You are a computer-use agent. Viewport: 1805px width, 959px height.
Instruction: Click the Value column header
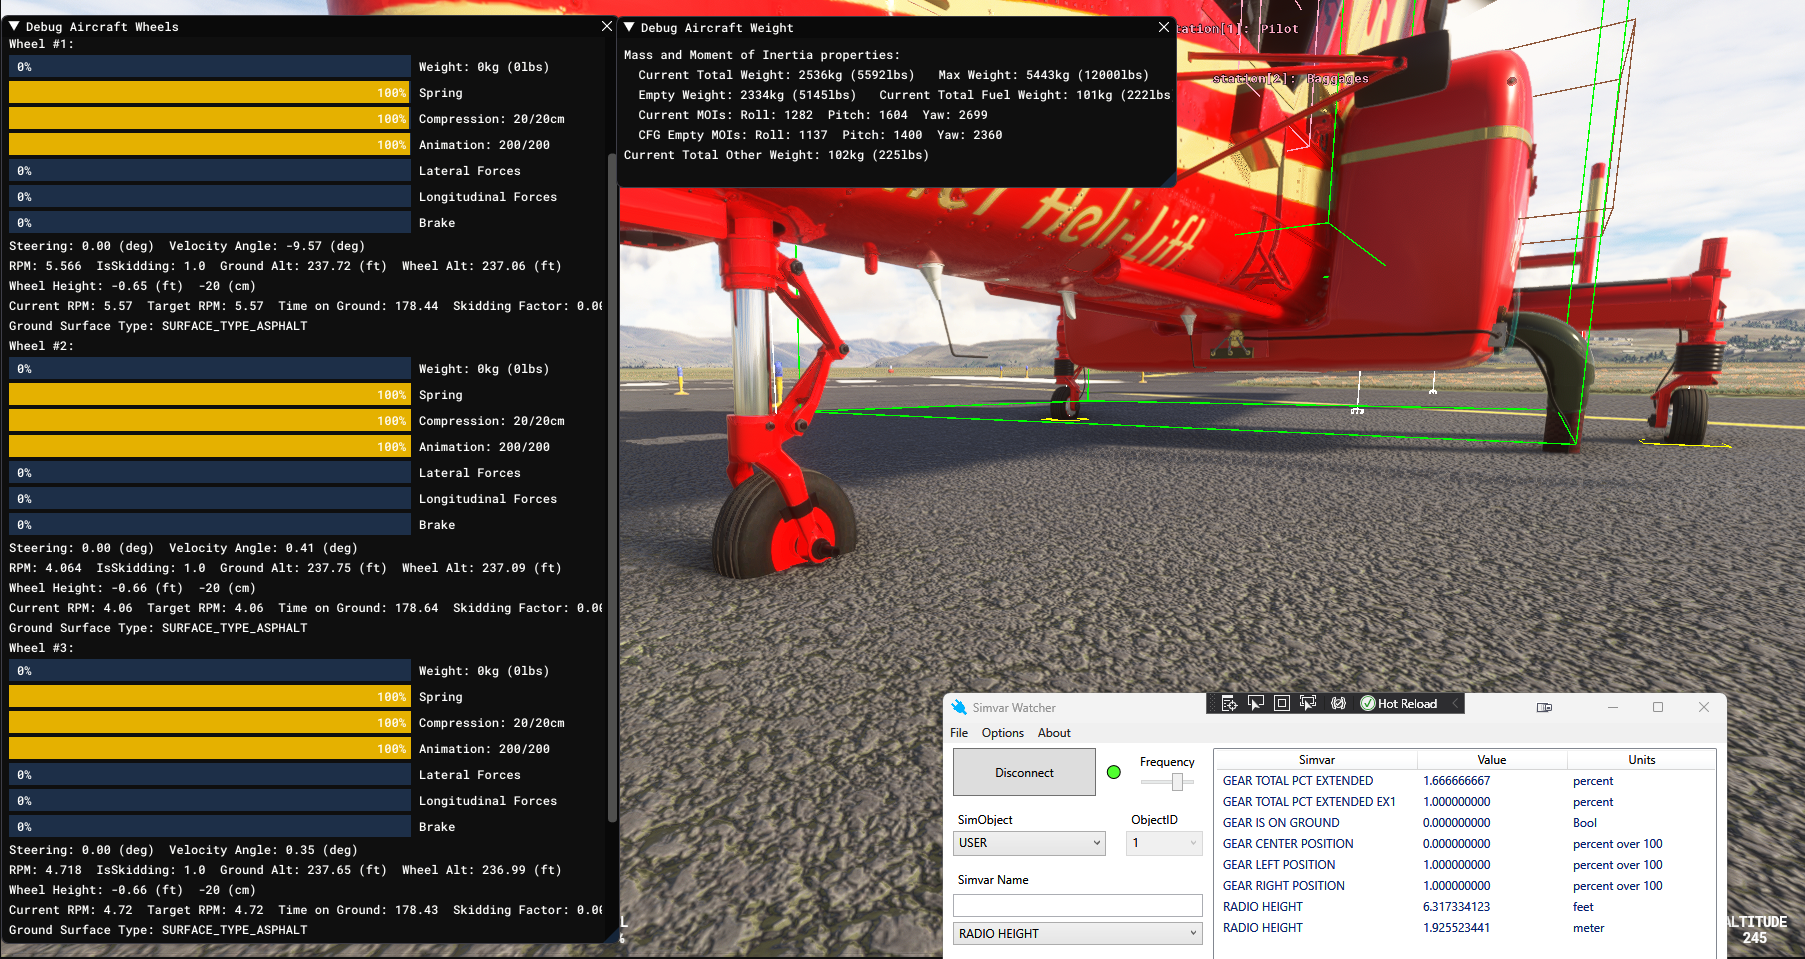coord(1491,760)
